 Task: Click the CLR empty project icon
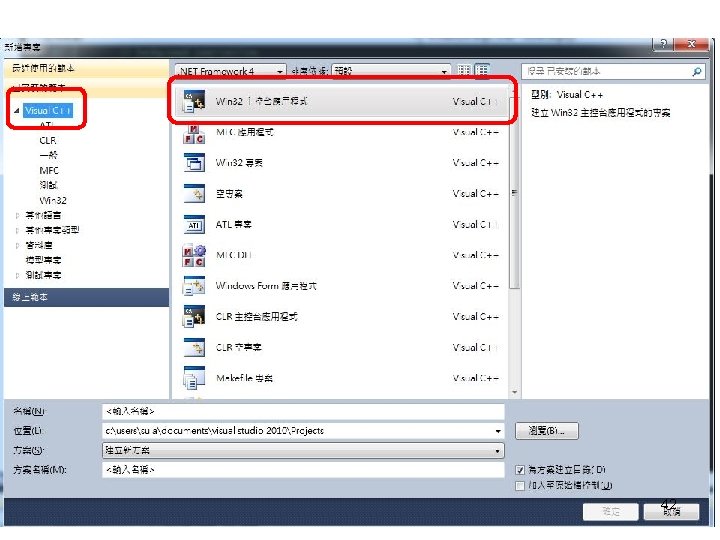click(194, 348)
